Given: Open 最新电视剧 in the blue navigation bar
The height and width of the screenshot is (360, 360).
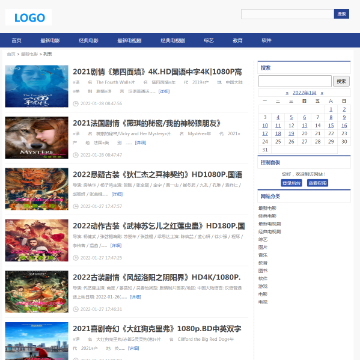Looking at the screenshot, I should coord(129,41).
